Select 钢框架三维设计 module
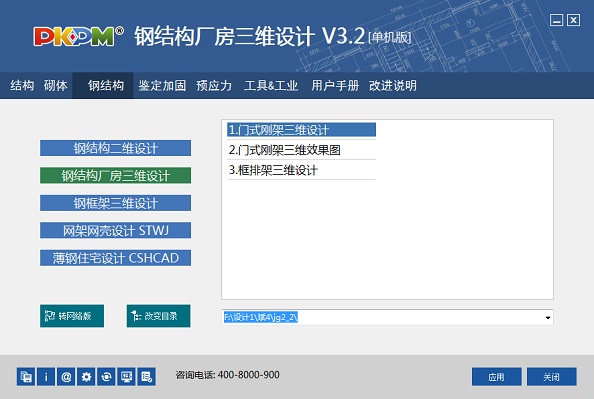 pos(116,203)
